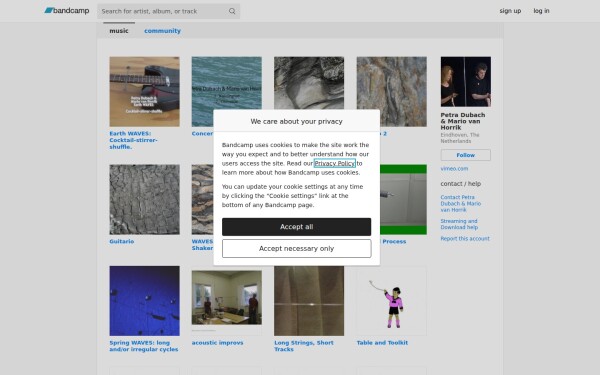Open the log in link
The width and height of the screenshot is (600, 375).
541,11
